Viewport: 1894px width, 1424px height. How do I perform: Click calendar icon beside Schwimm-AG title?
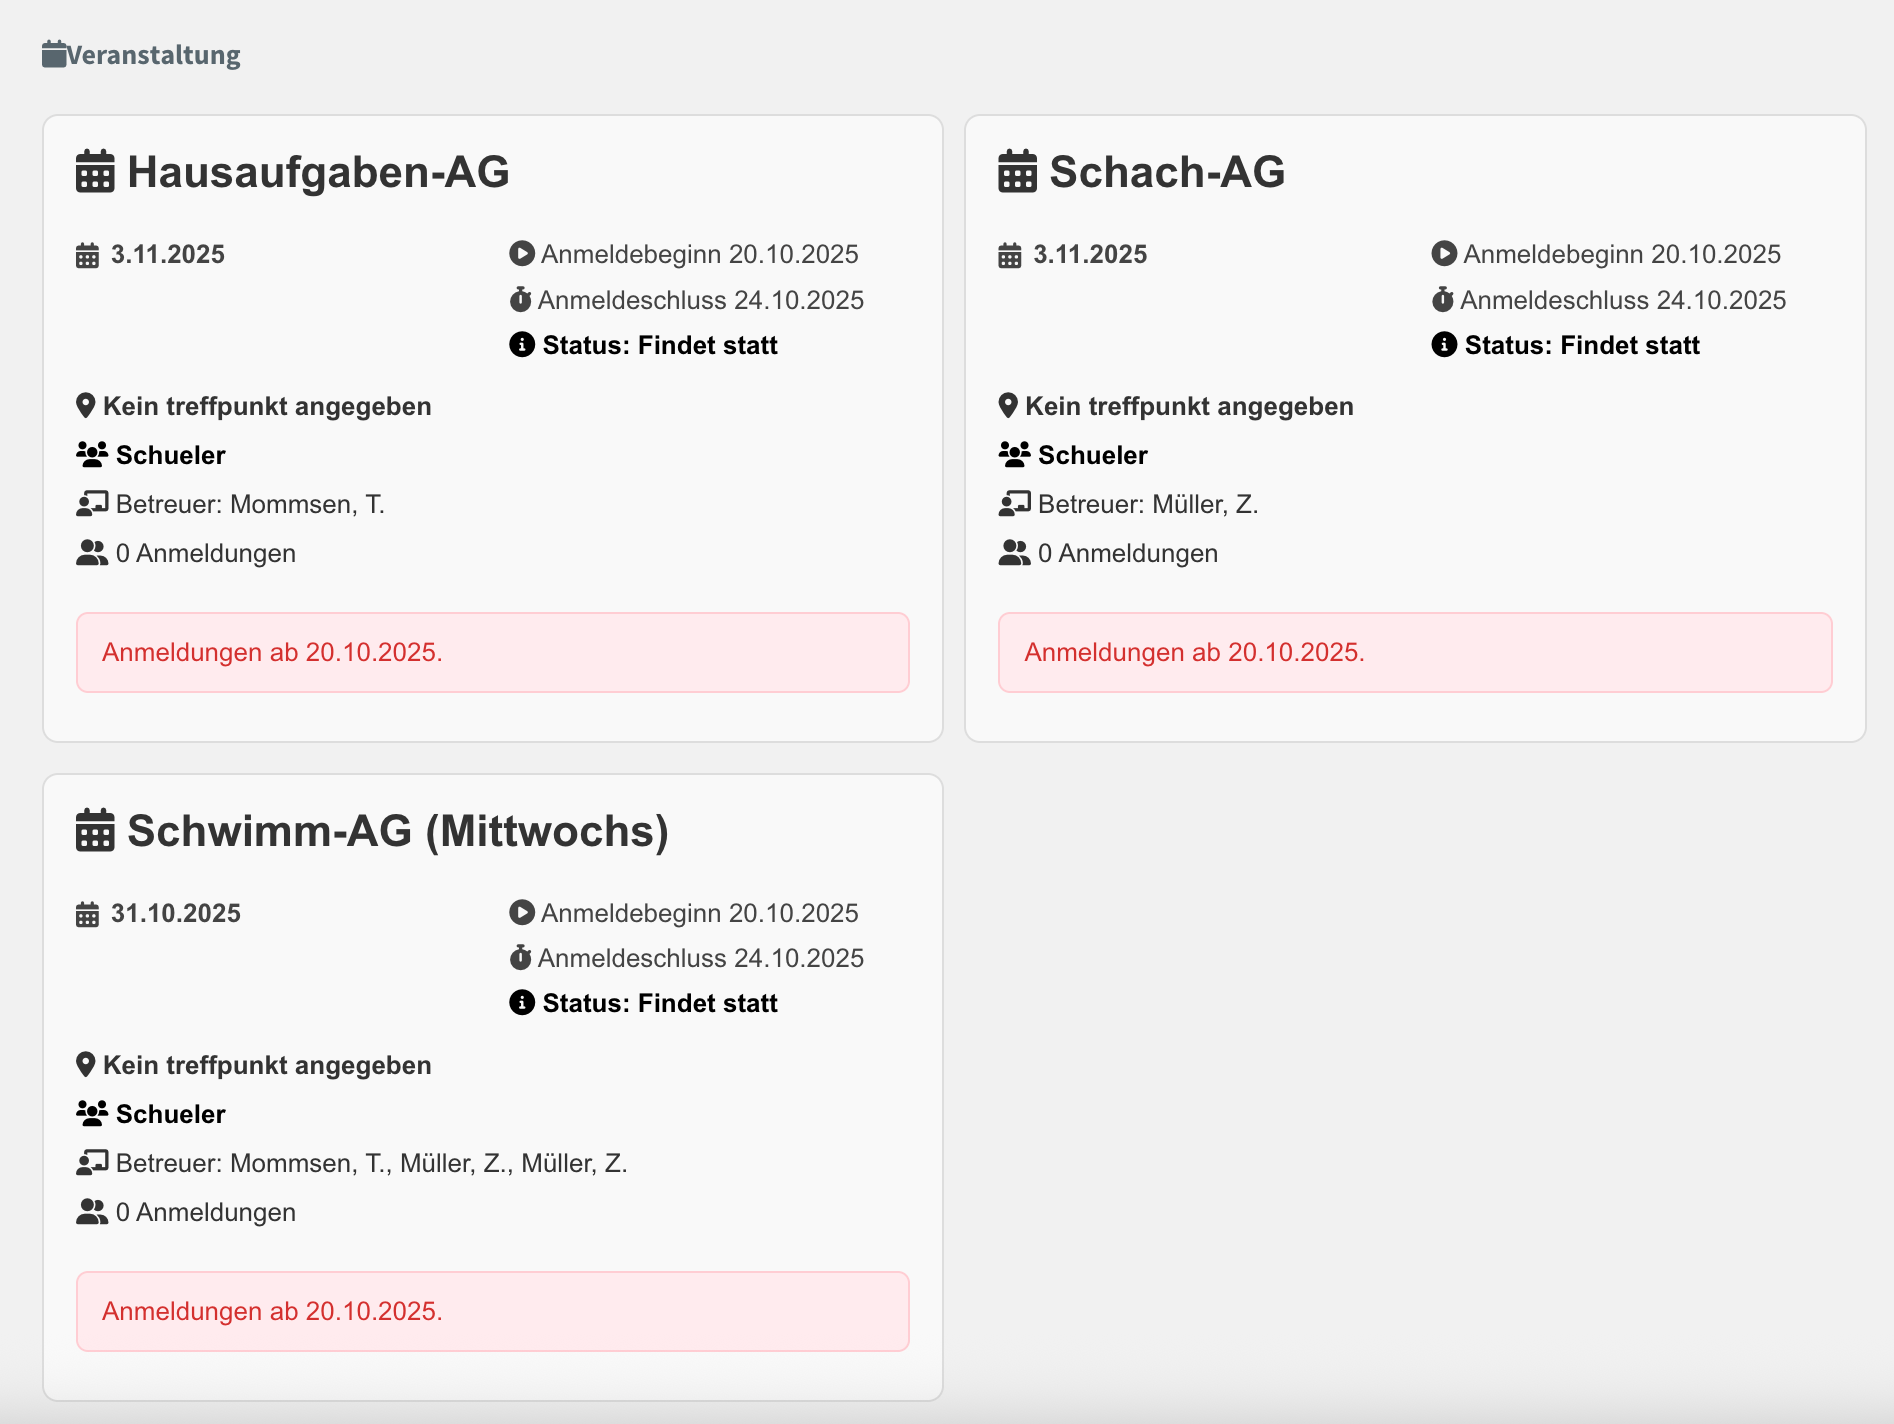tap(96, 830)
